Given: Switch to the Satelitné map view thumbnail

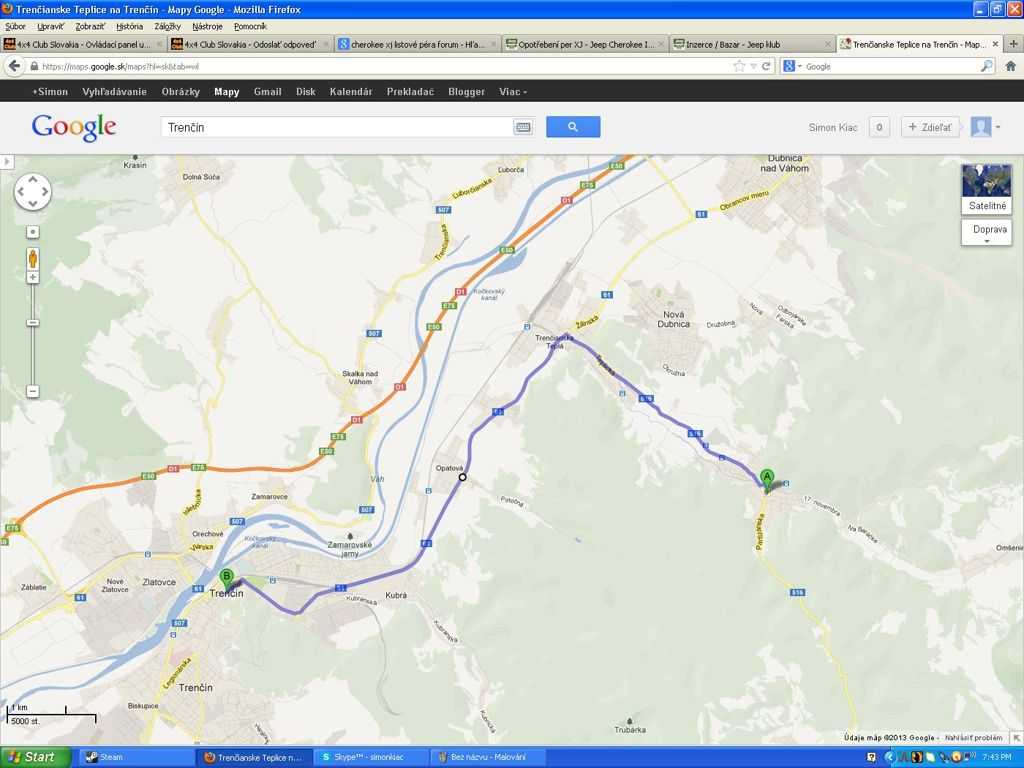Looking at the screenshot, I should [x=987, y=189].
